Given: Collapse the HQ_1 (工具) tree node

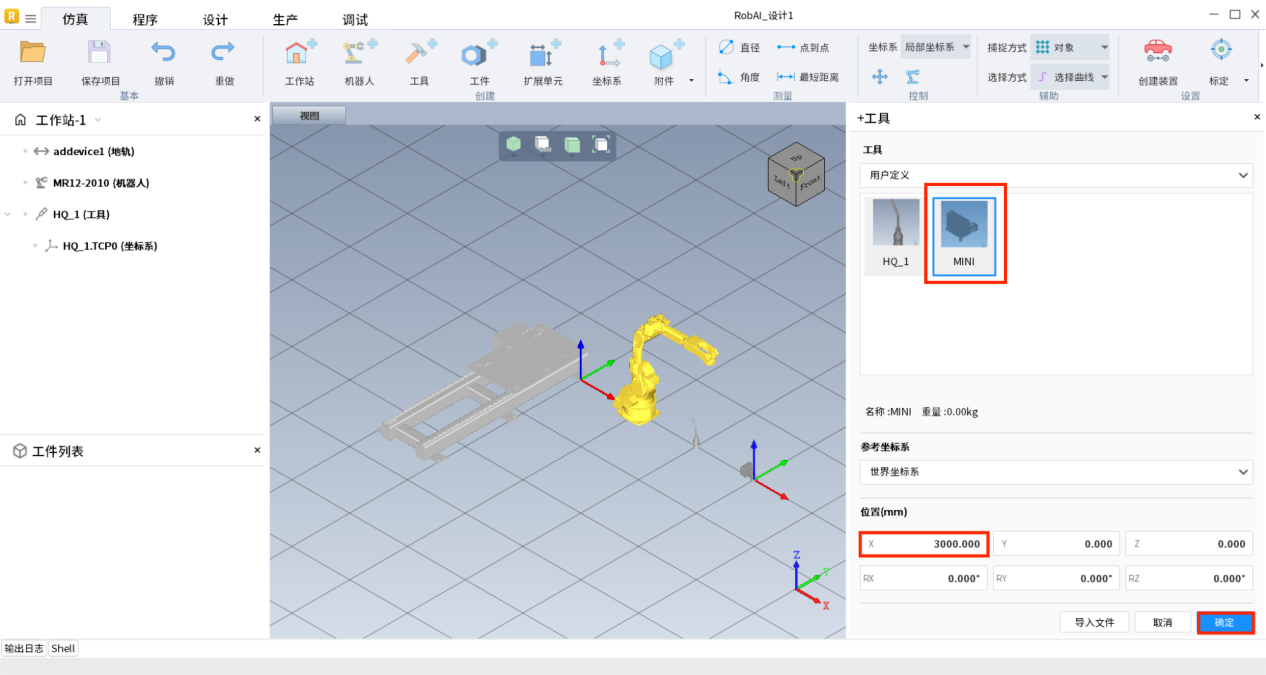Looking at the screenshot, I should point(9,214).
